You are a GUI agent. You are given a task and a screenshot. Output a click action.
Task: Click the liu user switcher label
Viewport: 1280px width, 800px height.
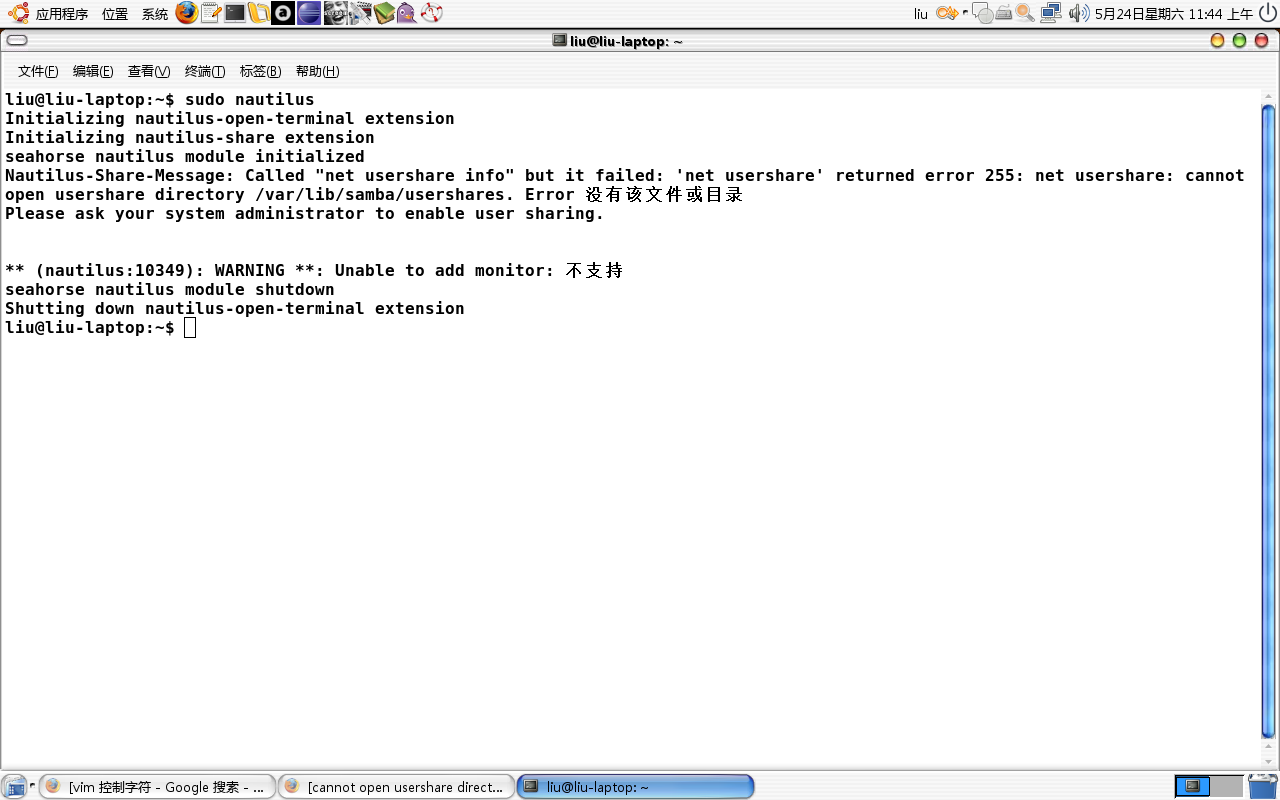click(x=921, y=14)
